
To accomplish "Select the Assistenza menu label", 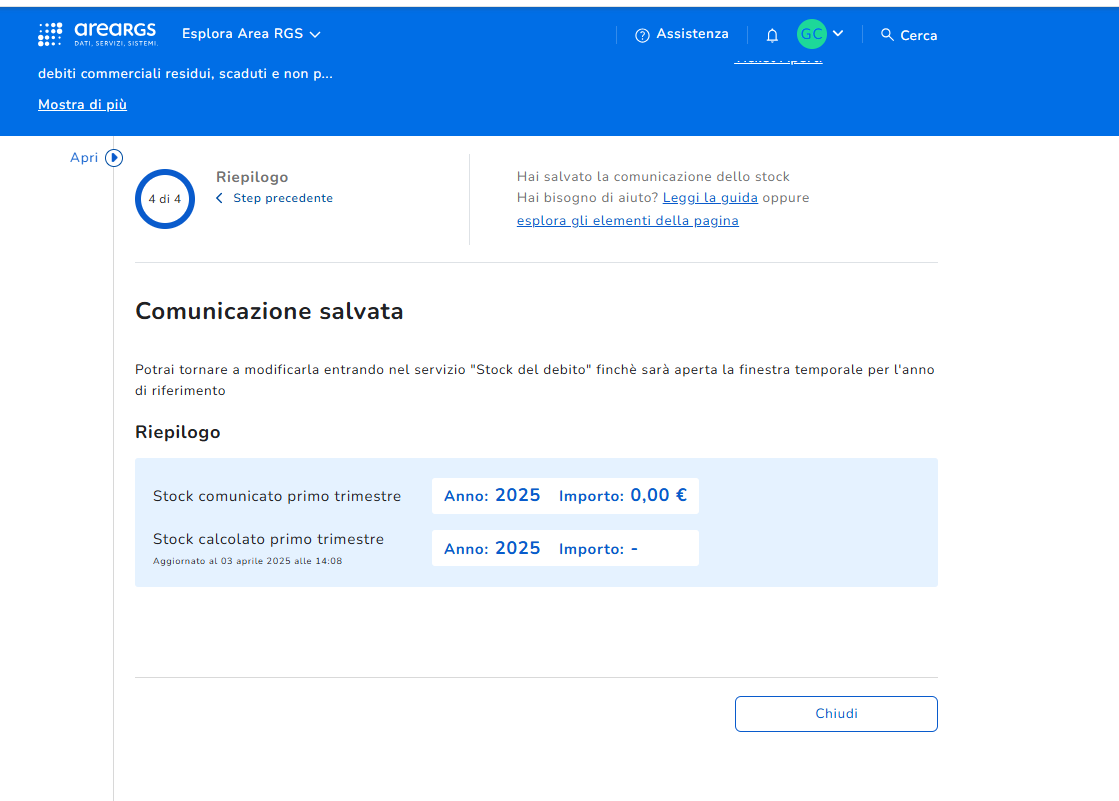I will [x=692, y=34].
